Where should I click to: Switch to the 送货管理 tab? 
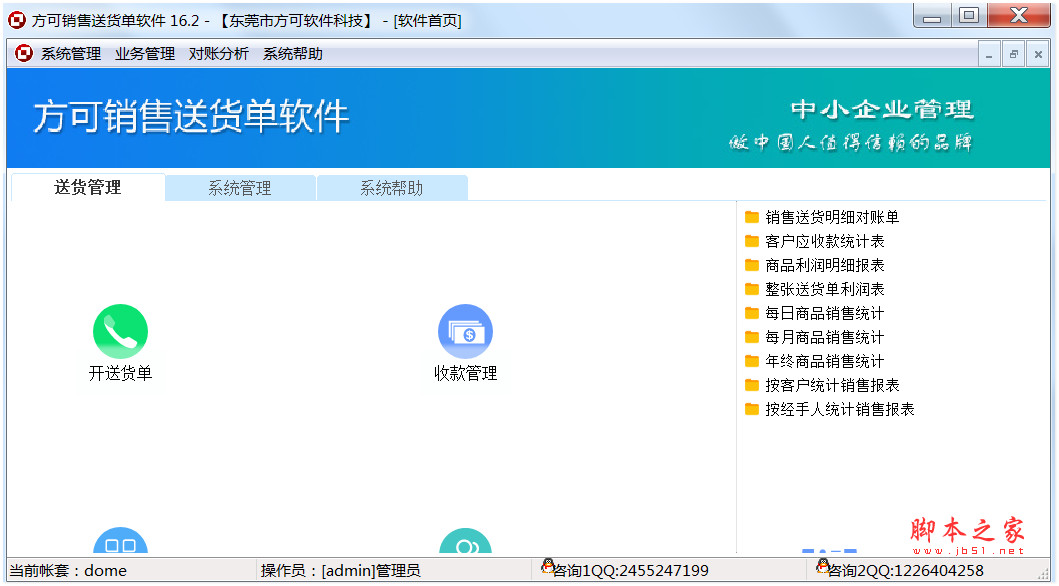[88, 187]
